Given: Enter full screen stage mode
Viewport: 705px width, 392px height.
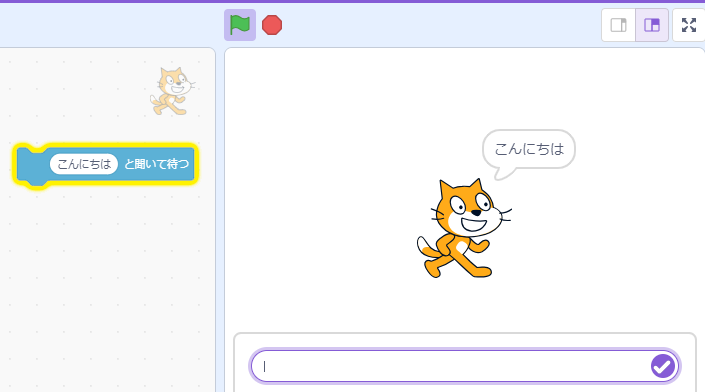Looking at the screenshot, I should tap(688, 25).
